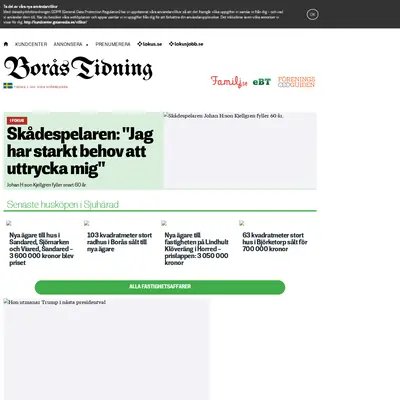Screen dimensions: 400x400
Task: Expand the Annonsera dropdown arrow
Action: click(x=87, y=45)
